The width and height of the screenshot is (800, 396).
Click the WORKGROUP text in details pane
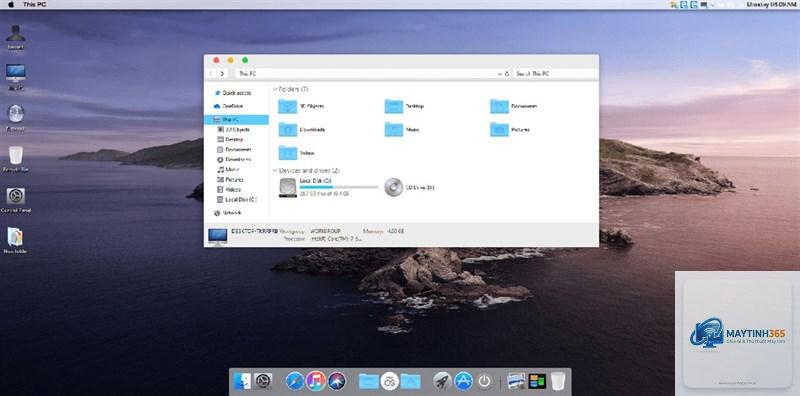(326, 231)
